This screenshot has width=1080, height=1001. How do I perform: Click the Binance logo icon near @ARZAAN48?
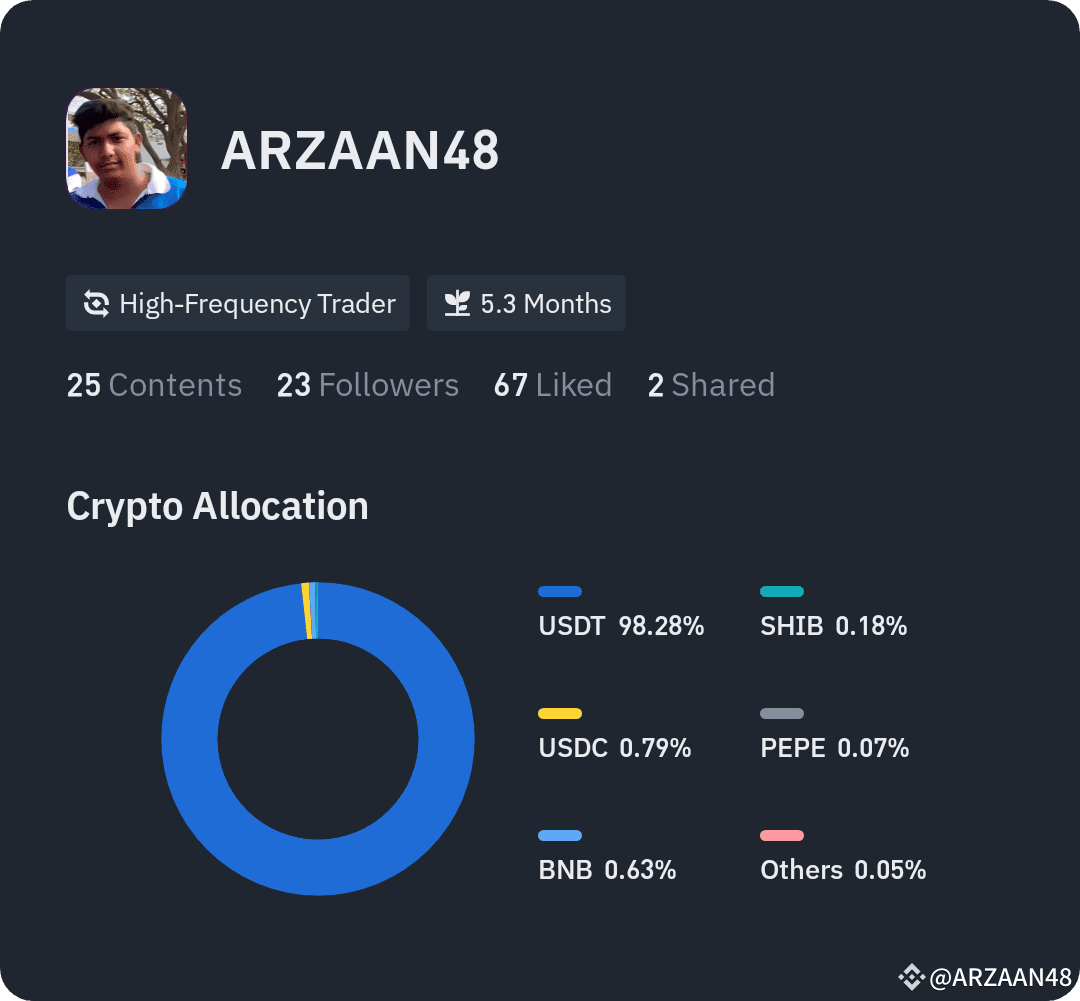(x=911, y=976)
